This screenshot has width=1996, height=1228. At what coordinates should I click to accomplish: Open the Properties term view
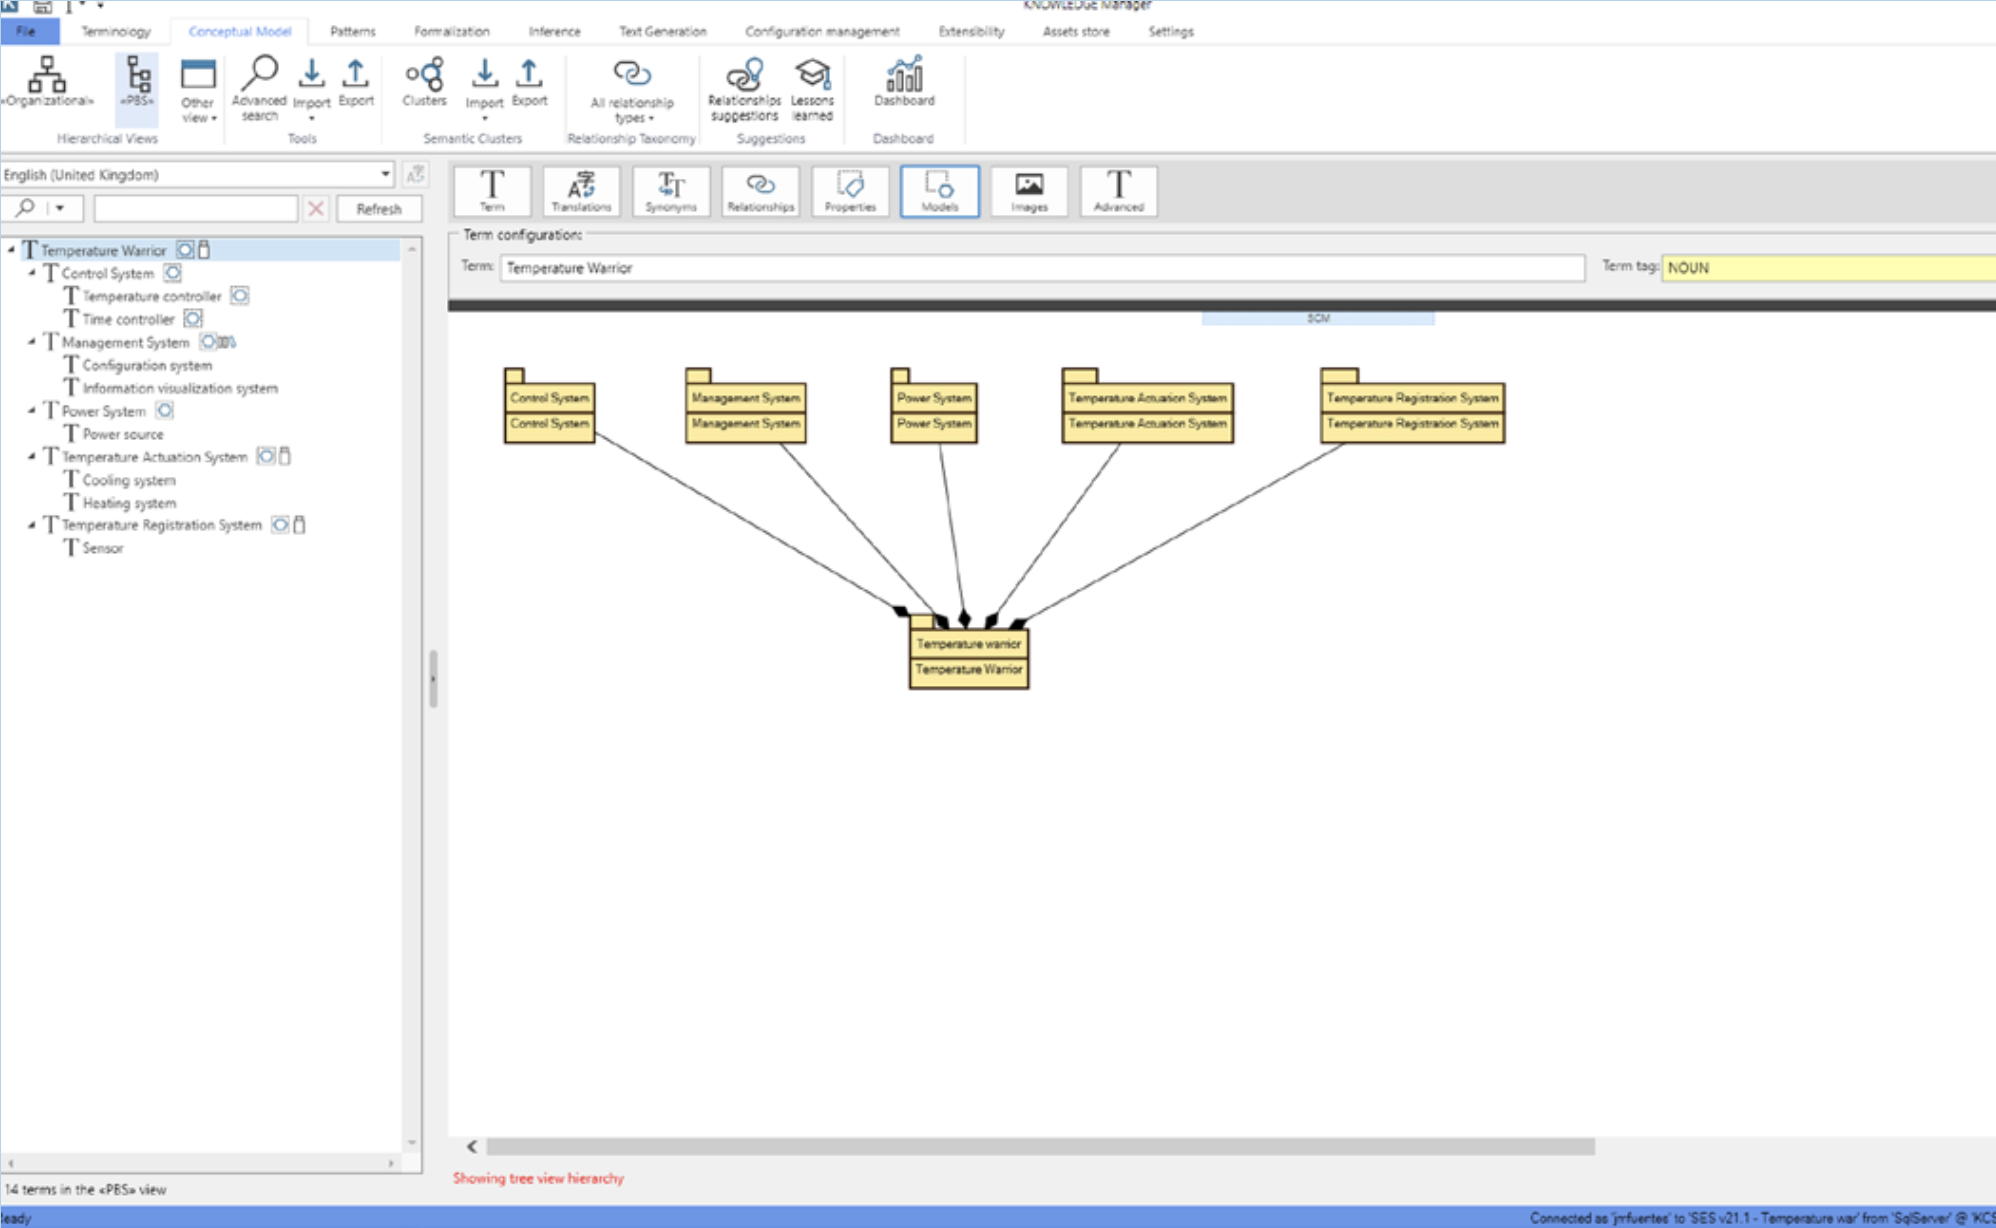[x=850, y=190]
